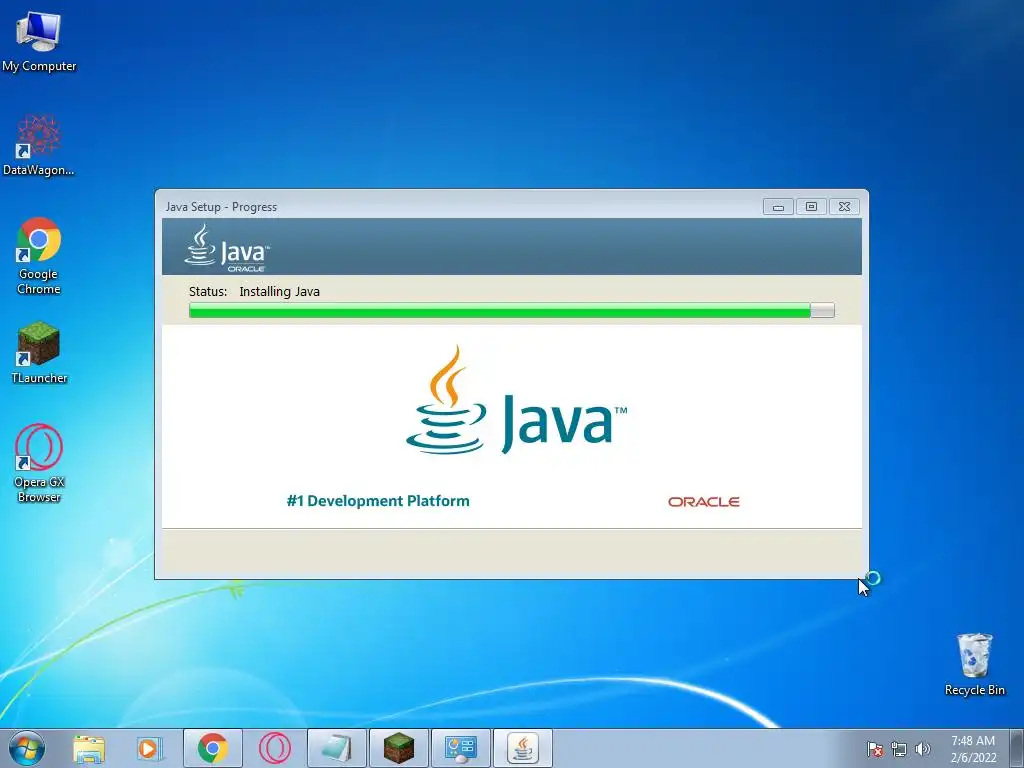Switch to Opera GX in the taskbar
The height and width of the screenshot is (768, 1024).
click(275, 748)
